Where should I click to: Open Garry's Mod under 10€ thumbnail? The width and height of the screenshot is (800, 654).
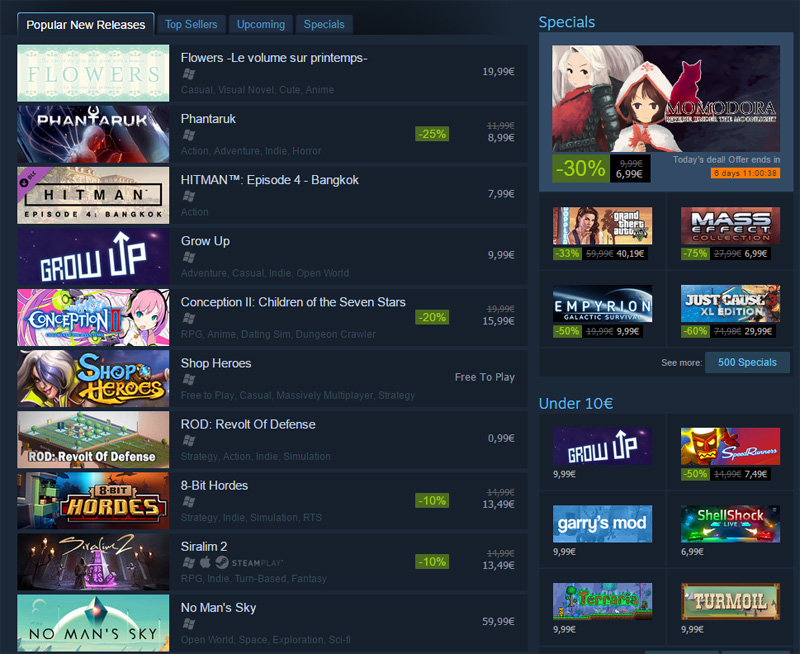point(602,524)
